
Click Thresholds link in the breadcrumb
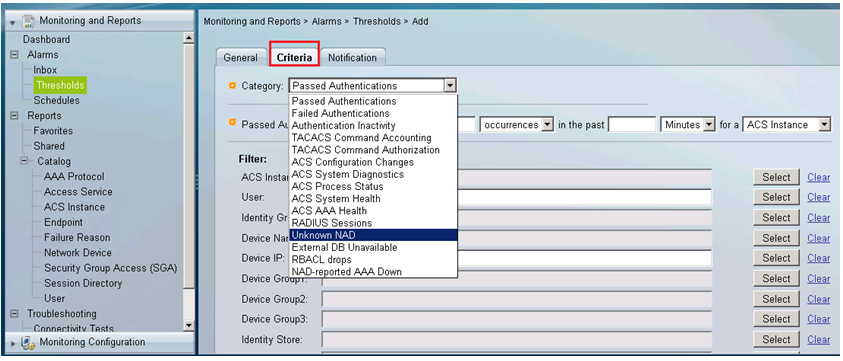[377, 22]
